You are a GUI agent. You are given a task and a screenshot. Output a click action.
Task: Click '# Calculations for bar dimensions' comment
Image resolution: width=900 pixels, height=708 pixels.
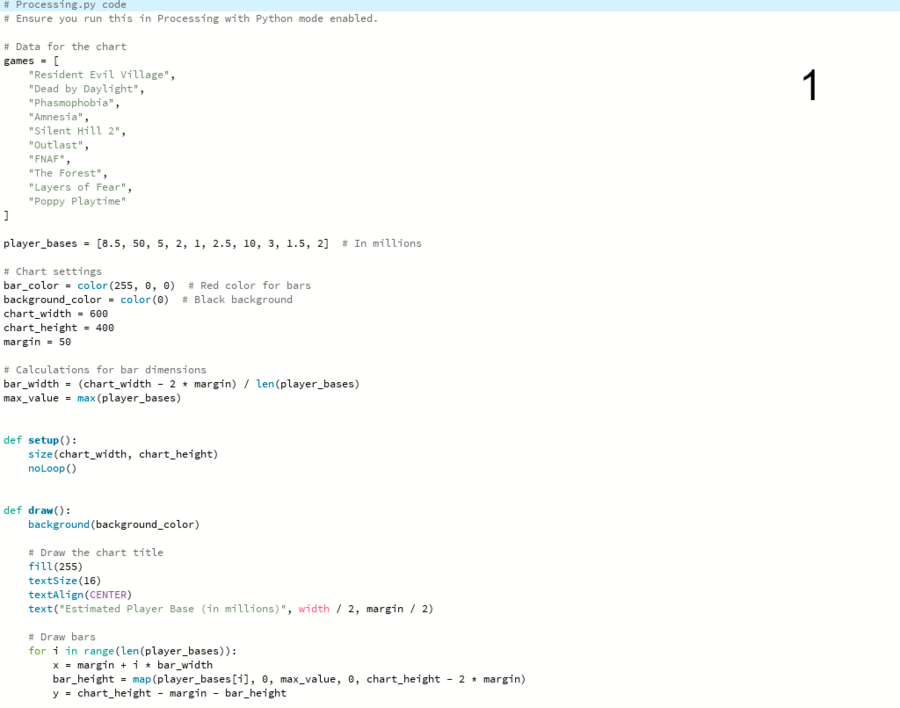pyautogui.click(x=105, y=370)
